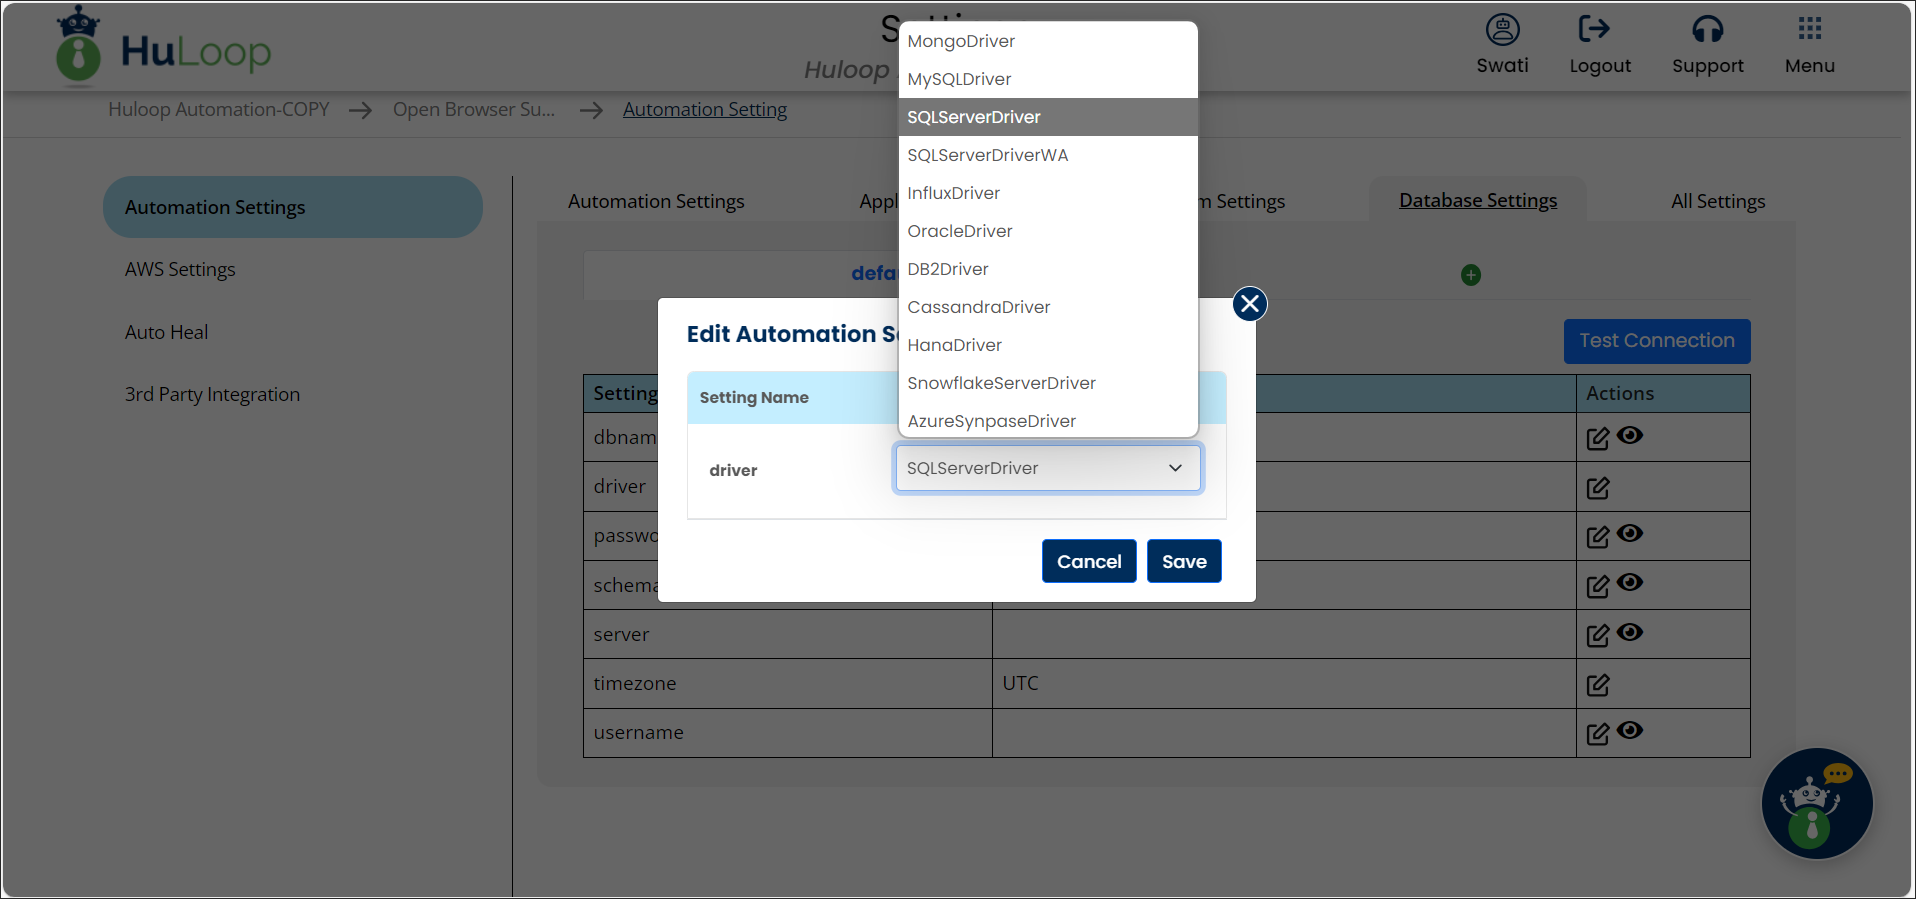Open Automation Setting breadcrumb link
The width and height of the screenshot is (1916, 899).
705,109
